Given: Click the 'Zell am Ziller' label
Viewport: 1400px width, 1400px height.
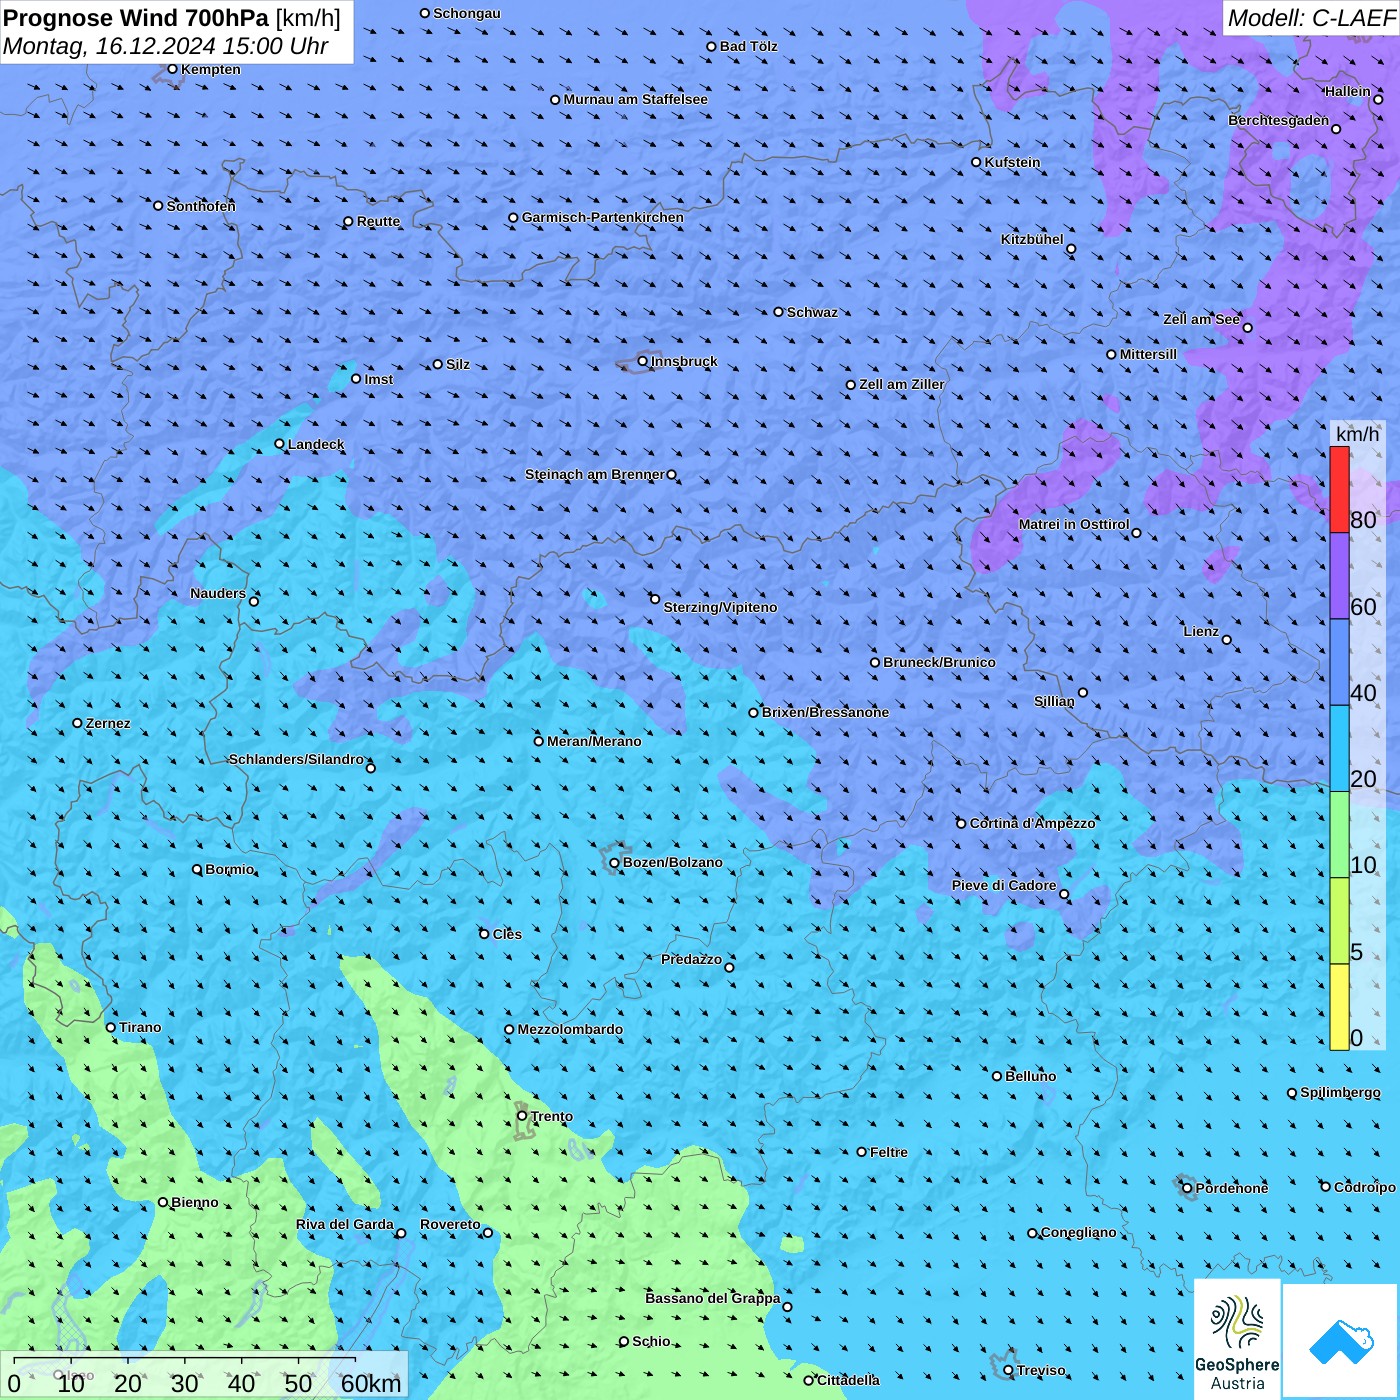Looking at the screenshot, I should [902, 384].
